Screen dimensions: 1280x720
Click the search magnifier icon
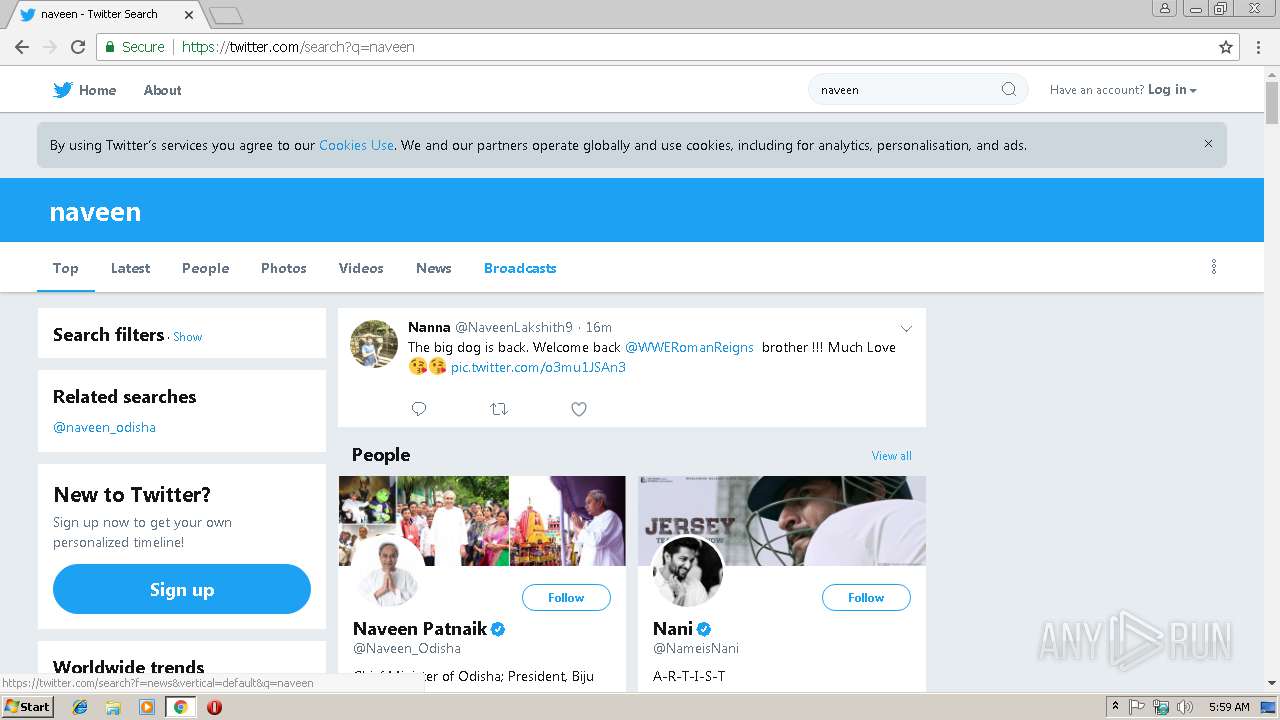[1008, 89]
